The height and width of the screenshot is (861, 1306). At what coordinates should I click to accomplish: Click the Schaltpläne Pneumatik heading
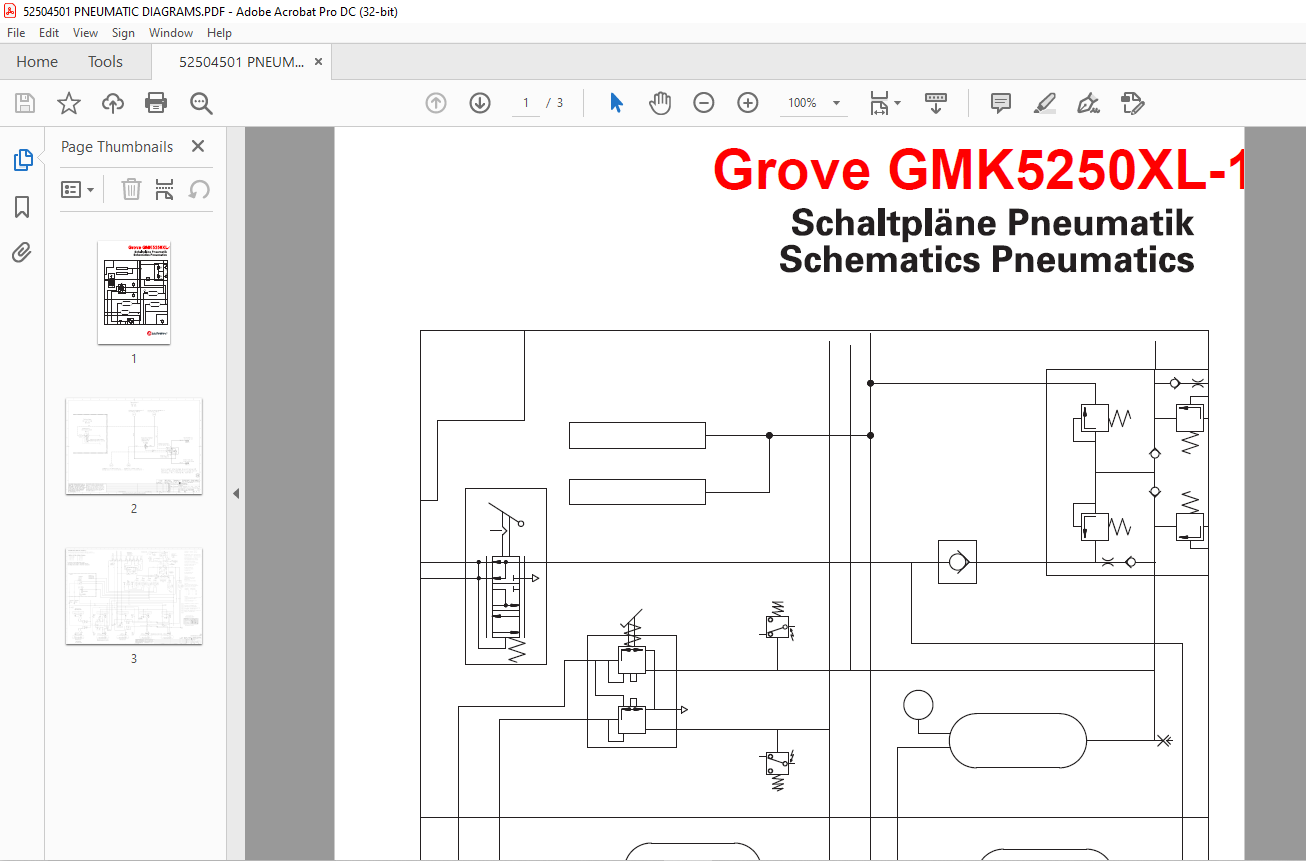992,222
